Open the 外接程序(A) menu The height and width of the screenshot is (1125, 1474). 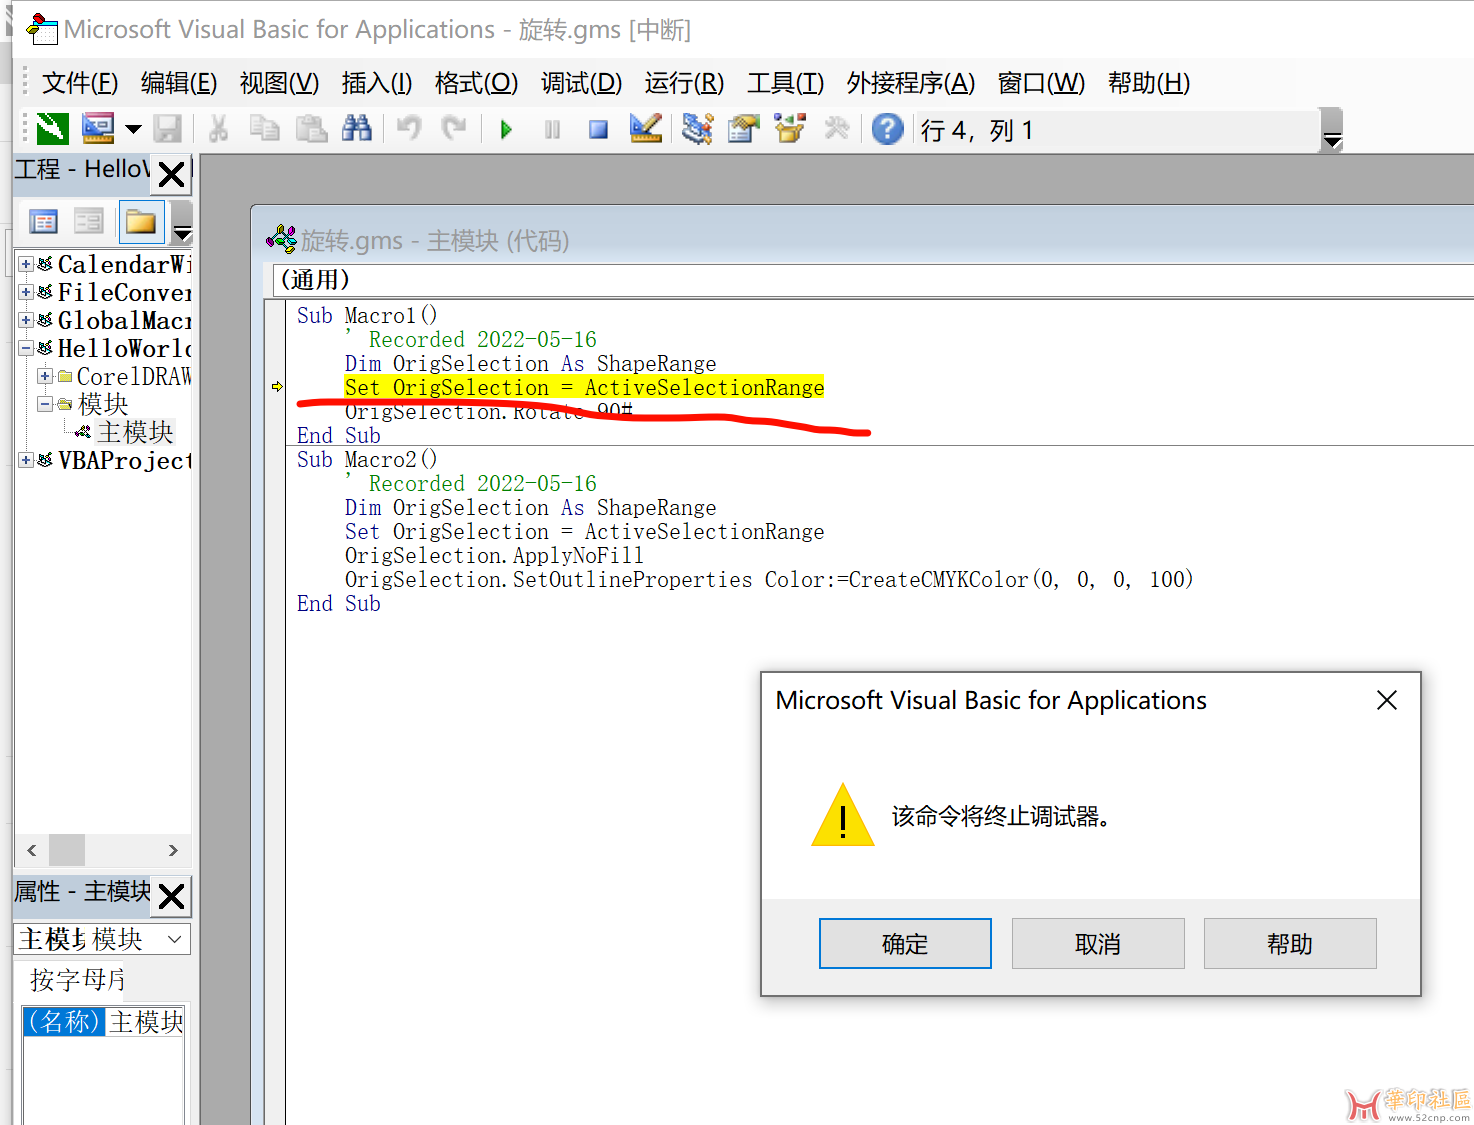910,83
